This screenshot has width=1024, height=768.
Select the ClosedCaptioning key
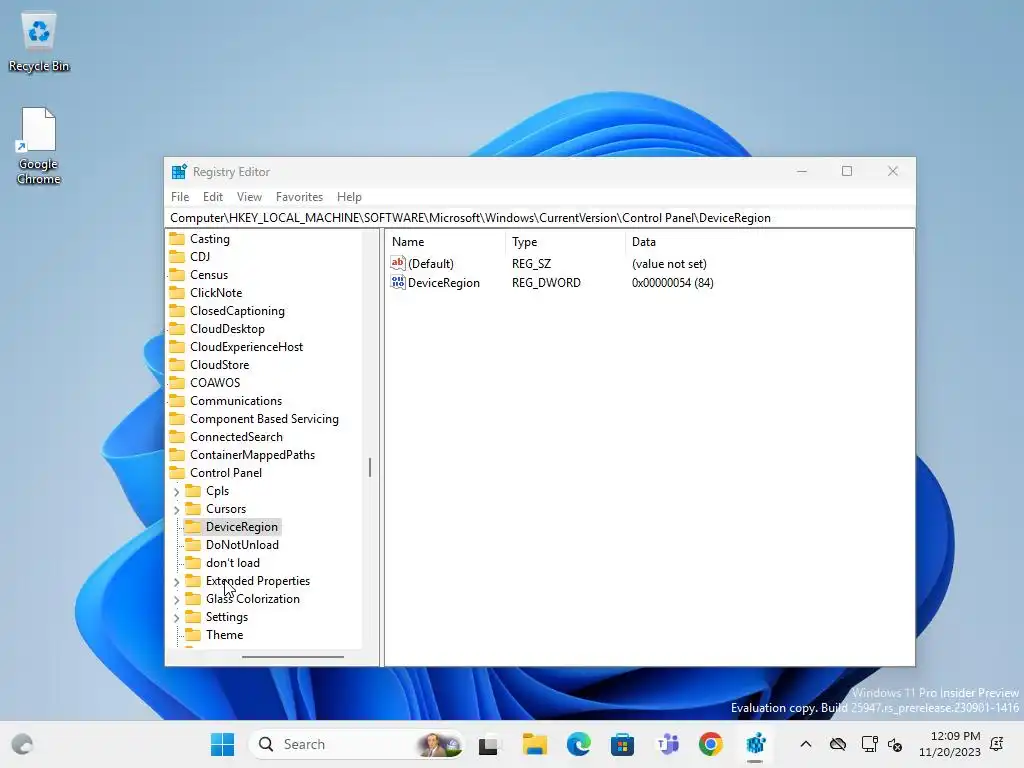[x=237, y=310]
